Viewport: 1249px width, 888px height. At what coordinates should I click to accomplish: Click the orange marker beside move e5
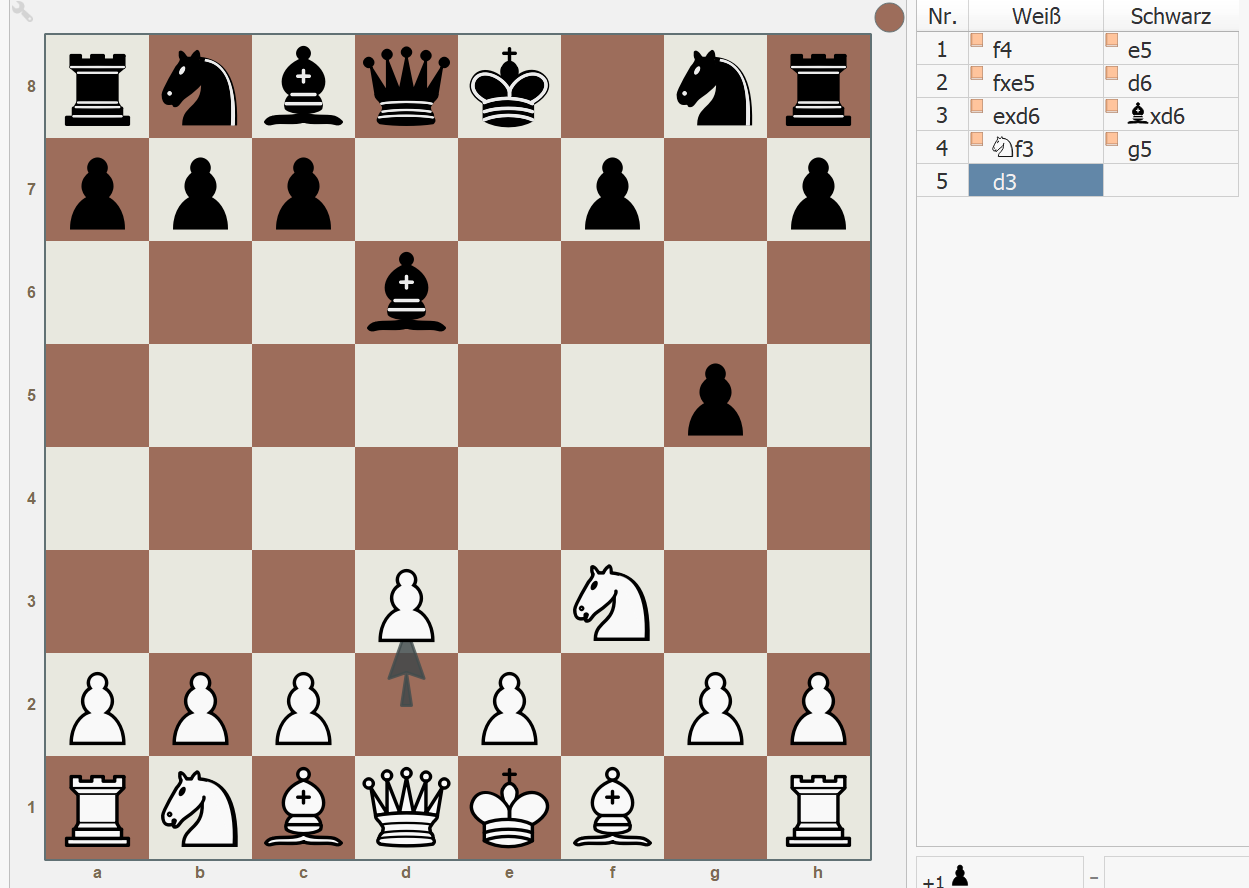point(1111,41)
